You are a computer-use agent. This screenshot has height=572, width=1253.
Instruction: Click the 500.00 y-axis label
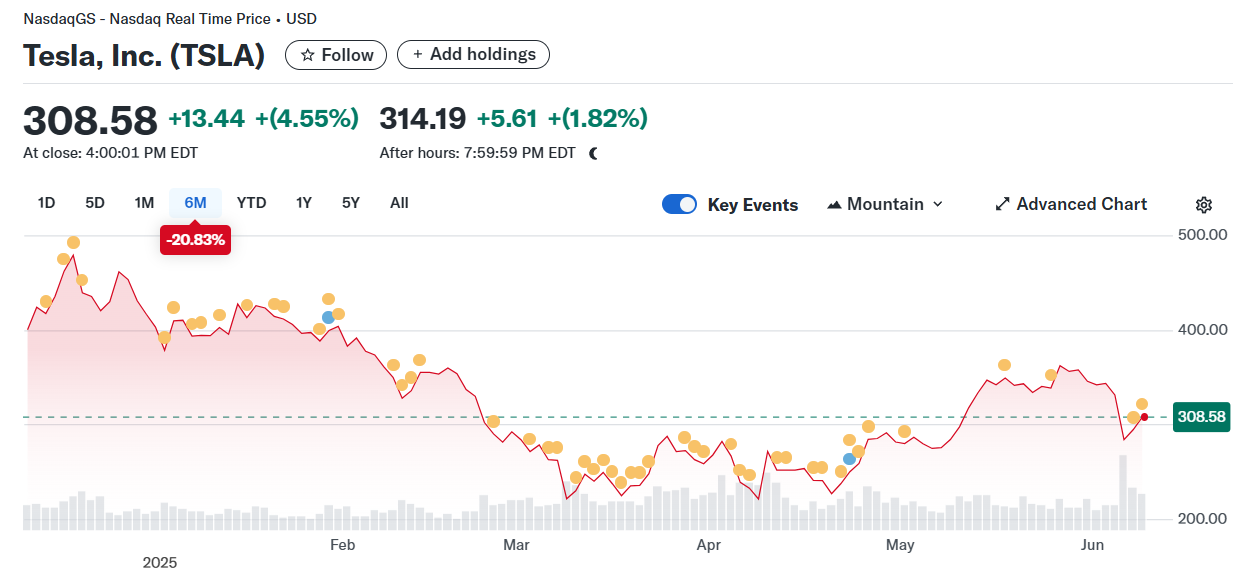1202,236
